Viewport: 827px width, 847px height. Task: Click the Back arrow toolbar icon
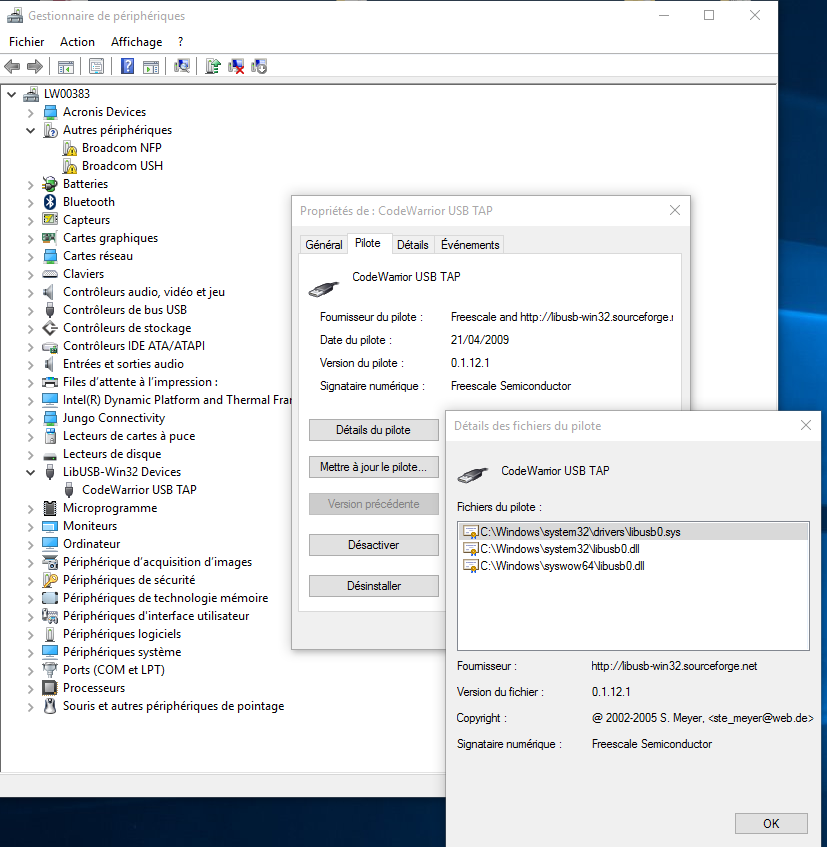12,66
